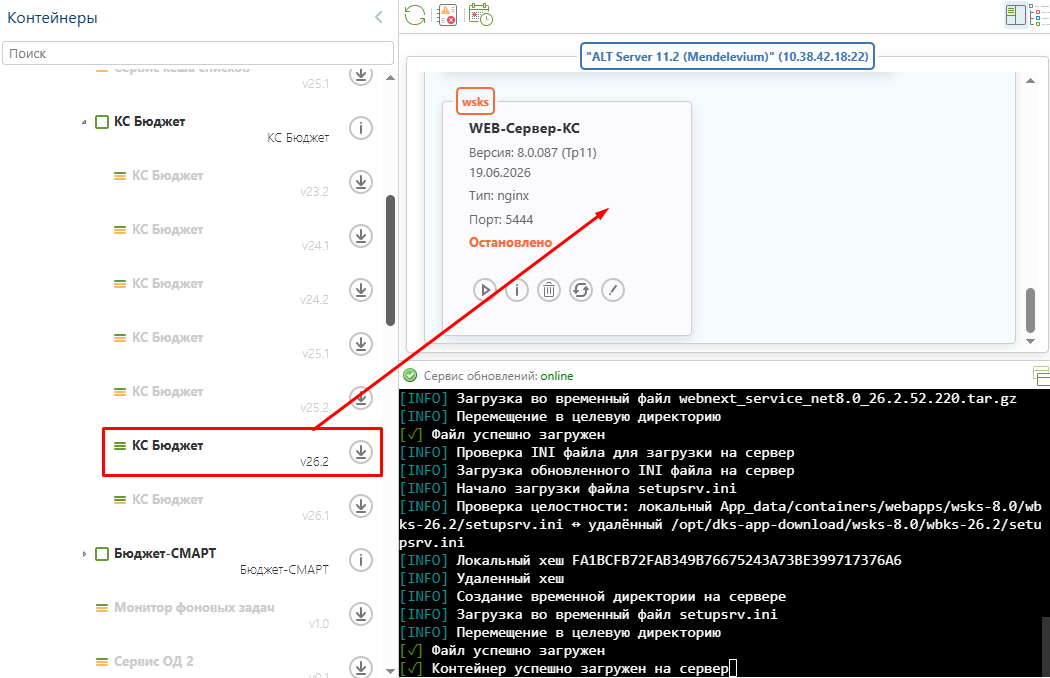Edit WEB-Сервер-КС settings with pencil icon
The width and height of the screenshot is (1050, 678).
613,290
